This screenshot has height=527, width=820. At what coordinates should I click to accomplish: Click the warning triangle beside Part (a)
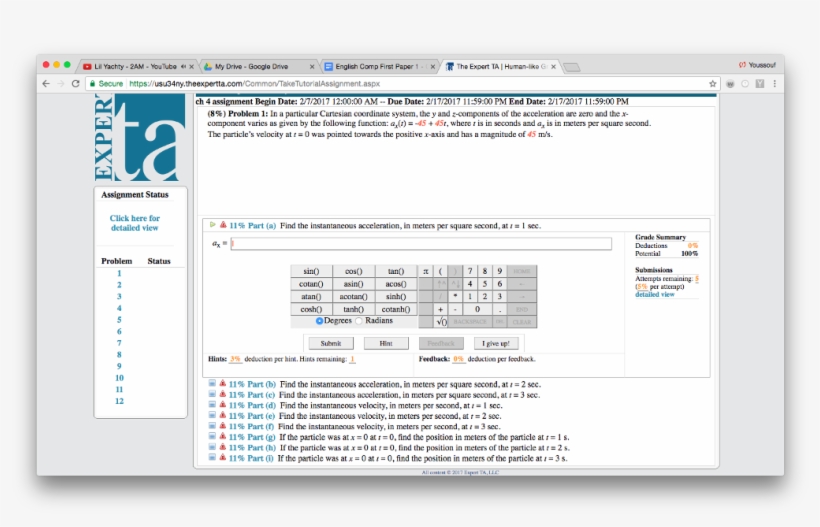pyautogui.click(x=222, y=226)
